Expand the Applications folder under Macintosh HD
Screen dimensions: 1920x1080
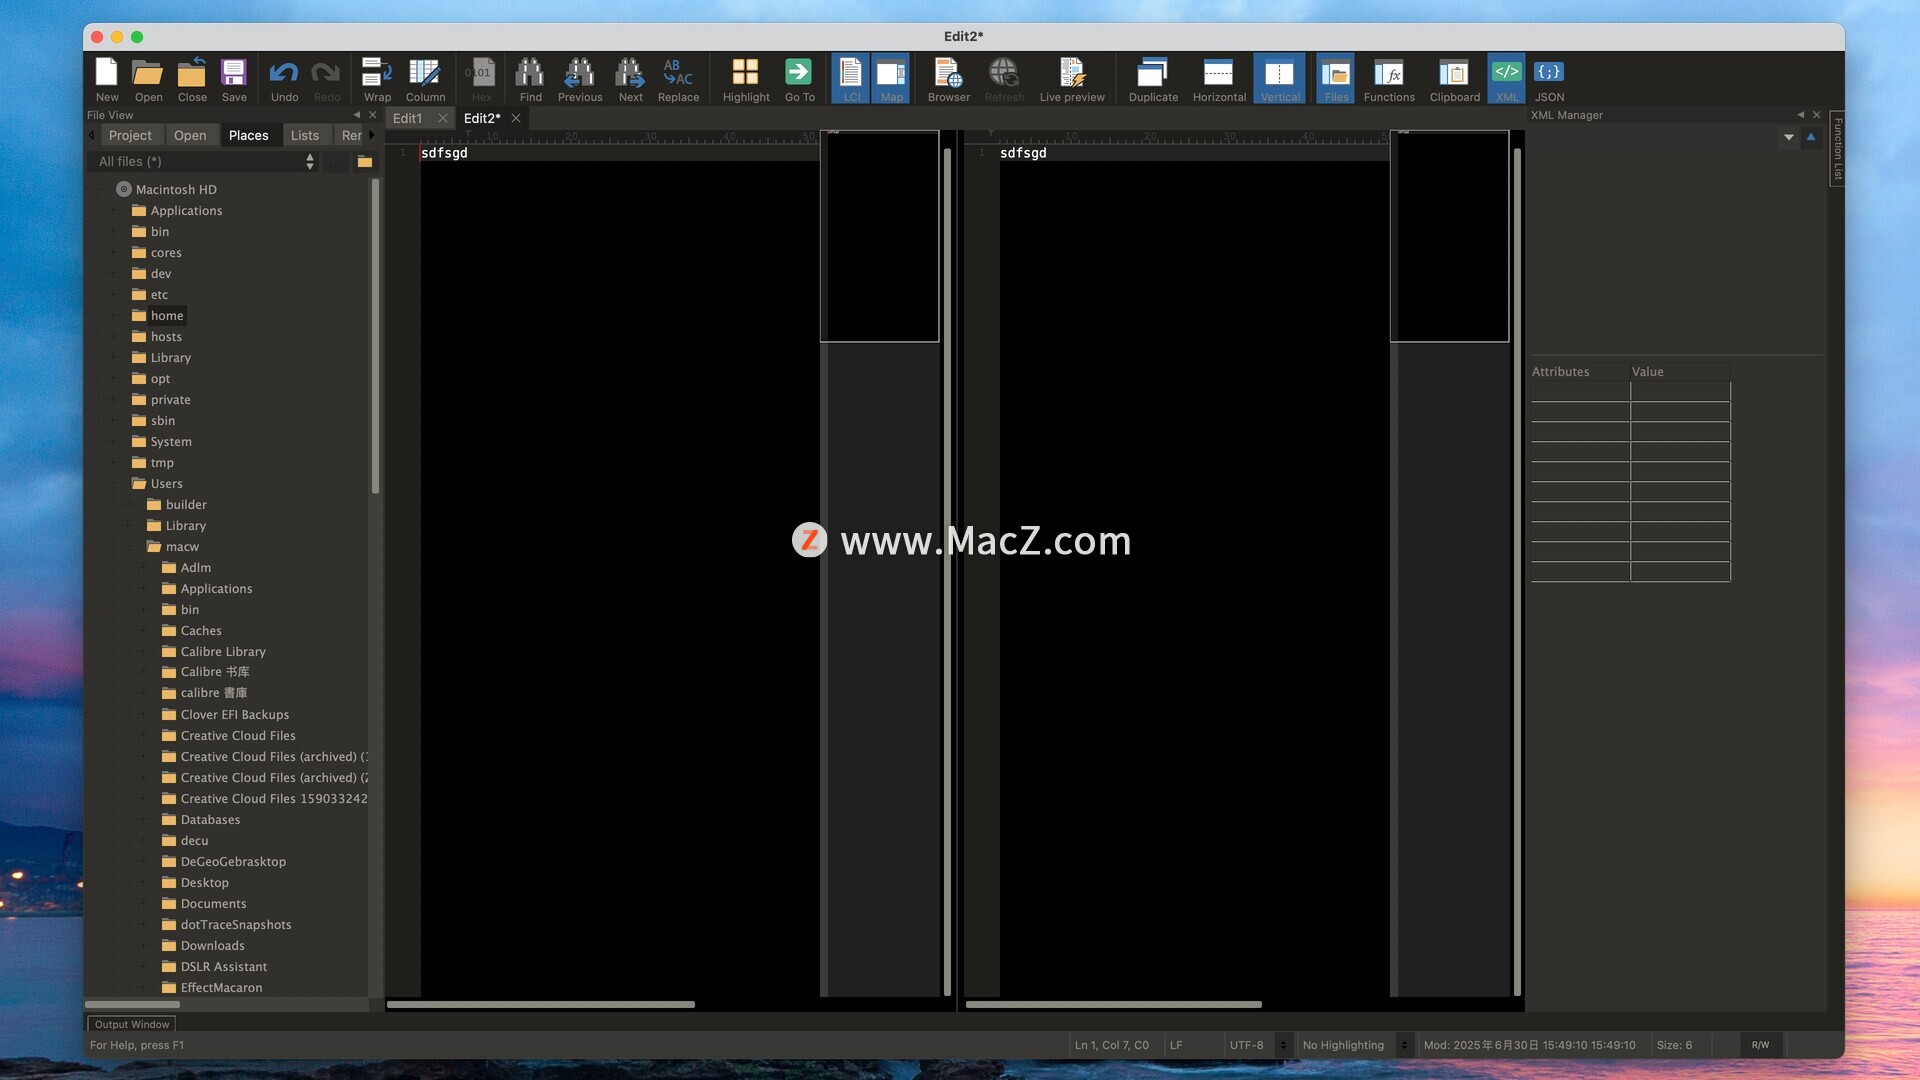click(x=114, y=210)
